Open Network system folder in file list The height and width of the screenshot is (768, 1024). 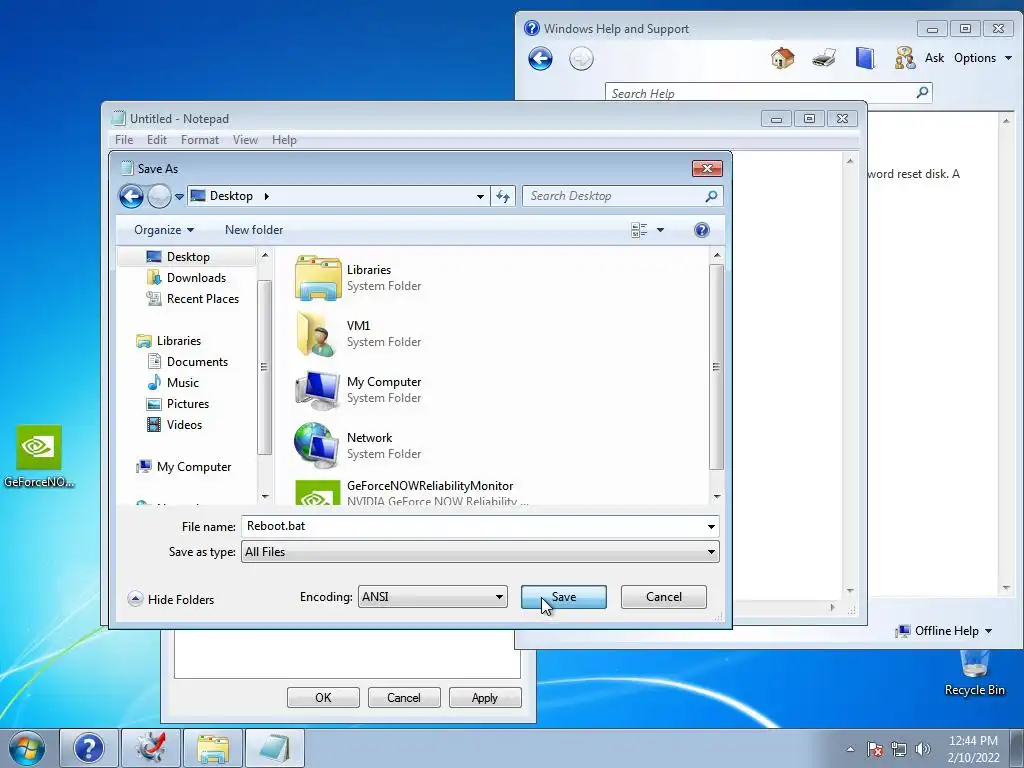click(358, 446)
